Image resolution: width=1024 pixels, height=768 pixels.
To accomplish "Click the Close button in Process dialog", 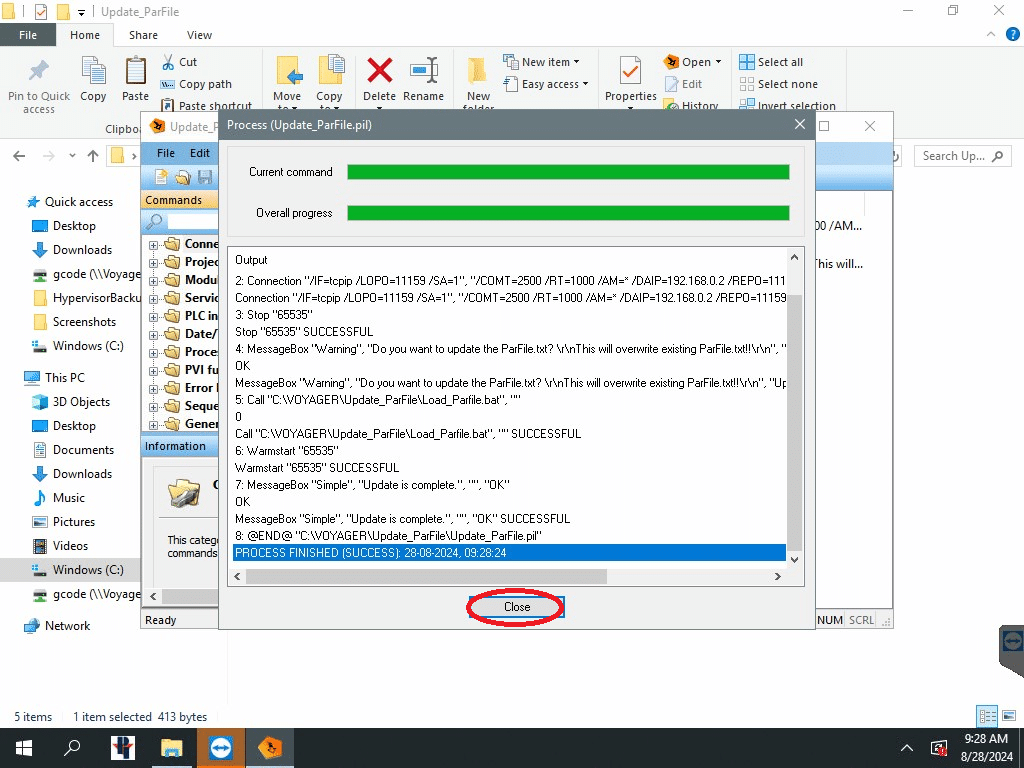I will pos(516,607).
